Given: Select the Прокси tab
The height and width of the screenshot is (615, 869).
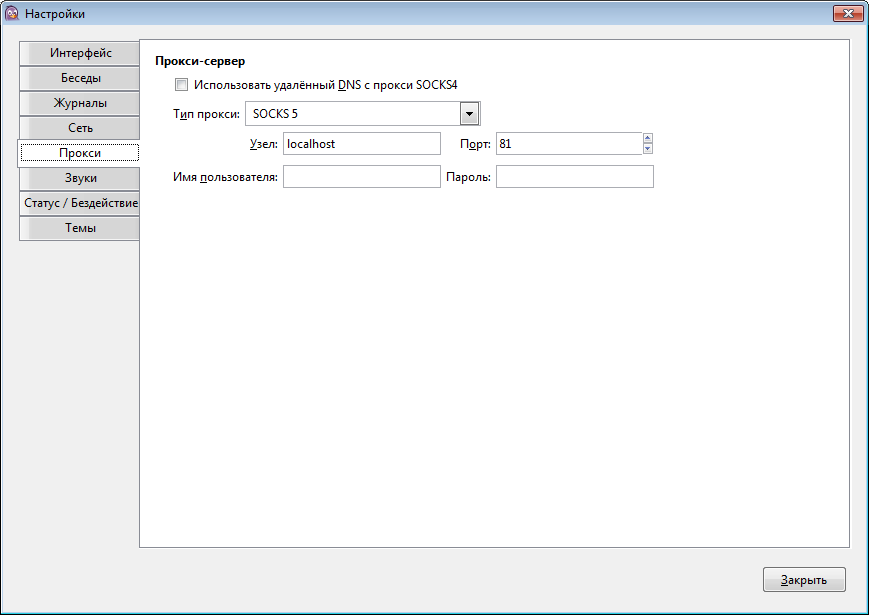Looking at the screenshot, I should (x=79, y=153).
